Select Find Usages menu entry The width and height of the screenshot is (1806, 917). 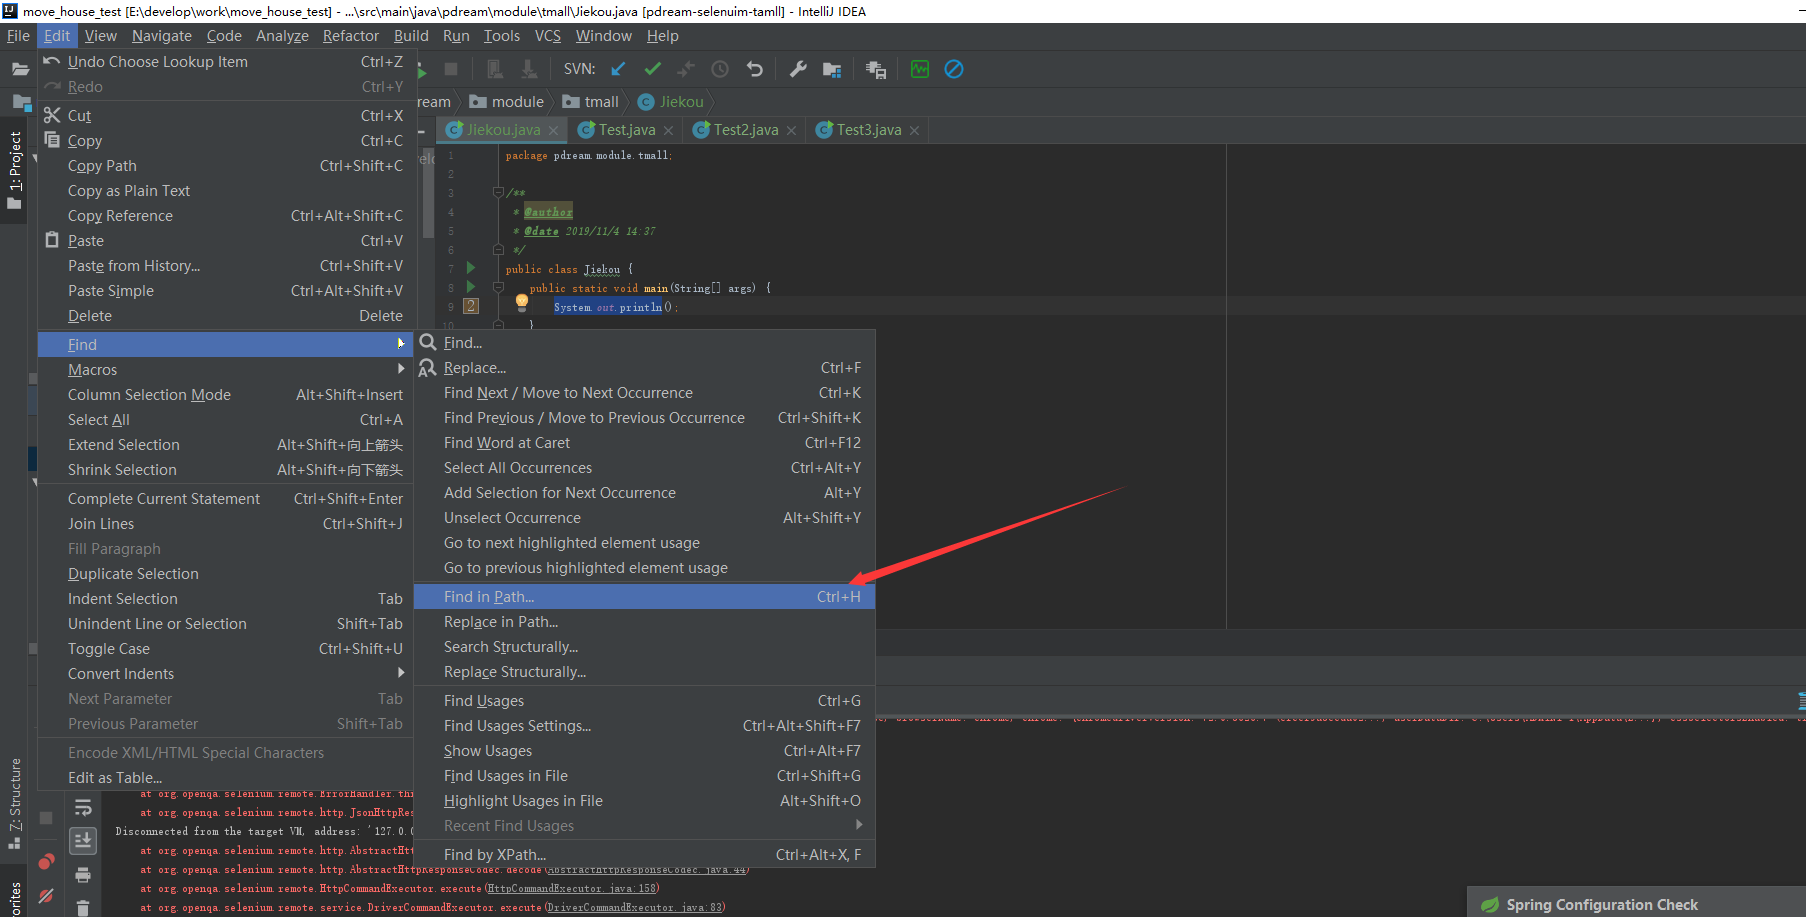[x=645, y=701]
